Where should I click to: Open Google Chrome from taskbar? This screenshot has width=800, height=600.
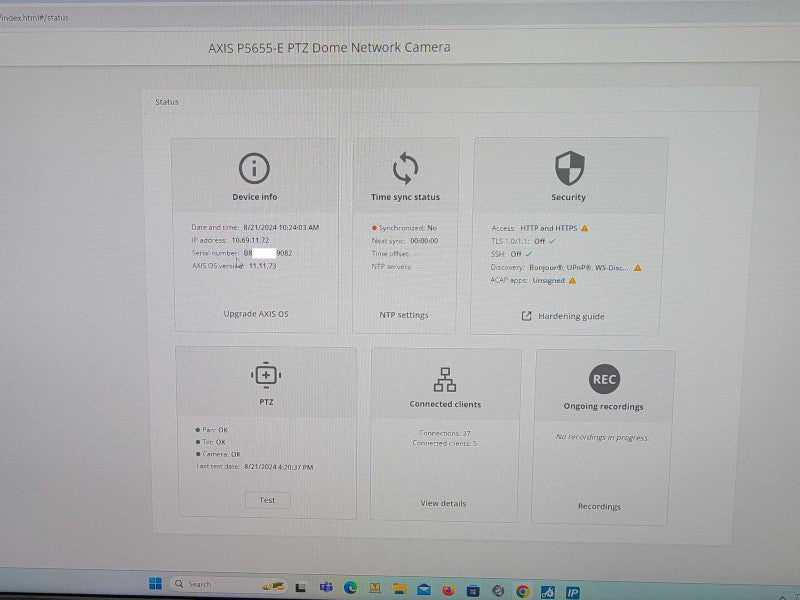click(522, 591)
